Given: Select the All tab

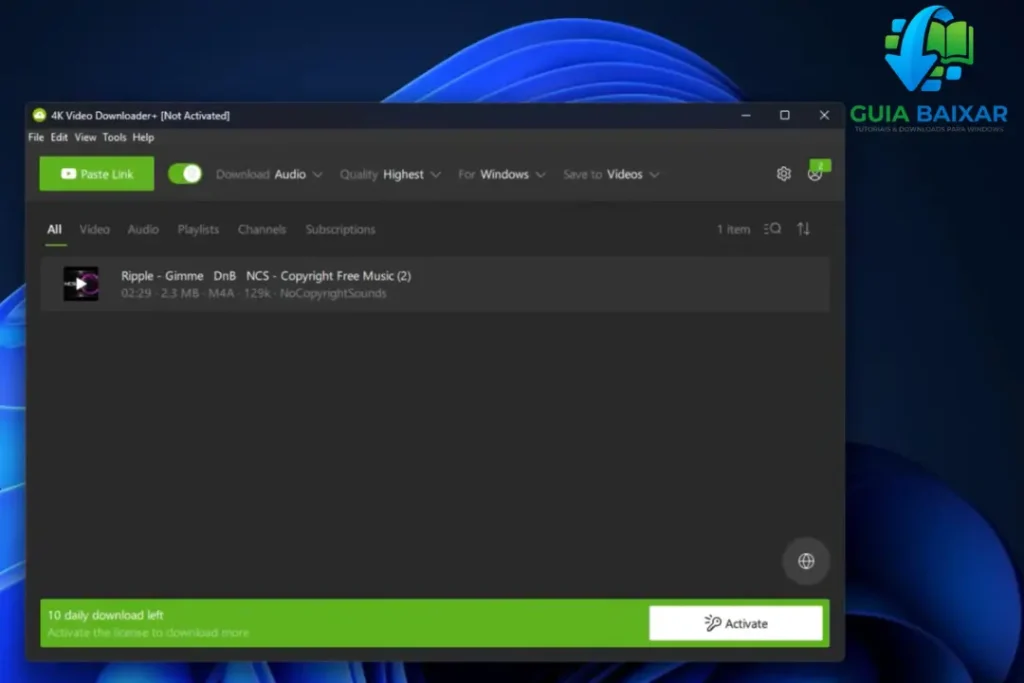Looking at the screenshot, I should pyautogui.click(x=54, y=229).
